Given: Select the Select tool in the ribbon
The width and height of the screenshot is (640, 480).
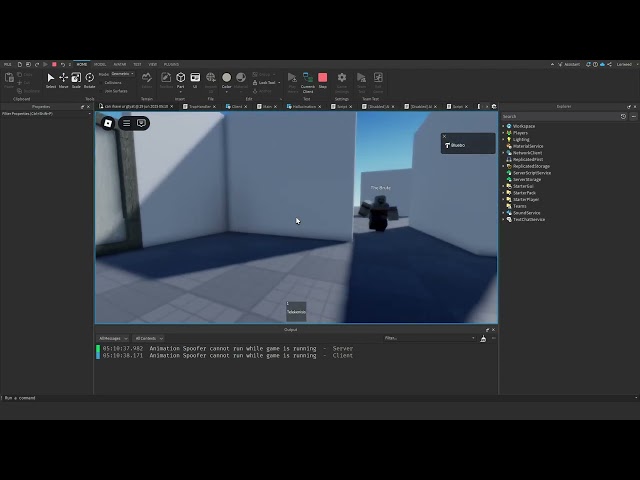Looking at the screenshot, I should 51,80.
